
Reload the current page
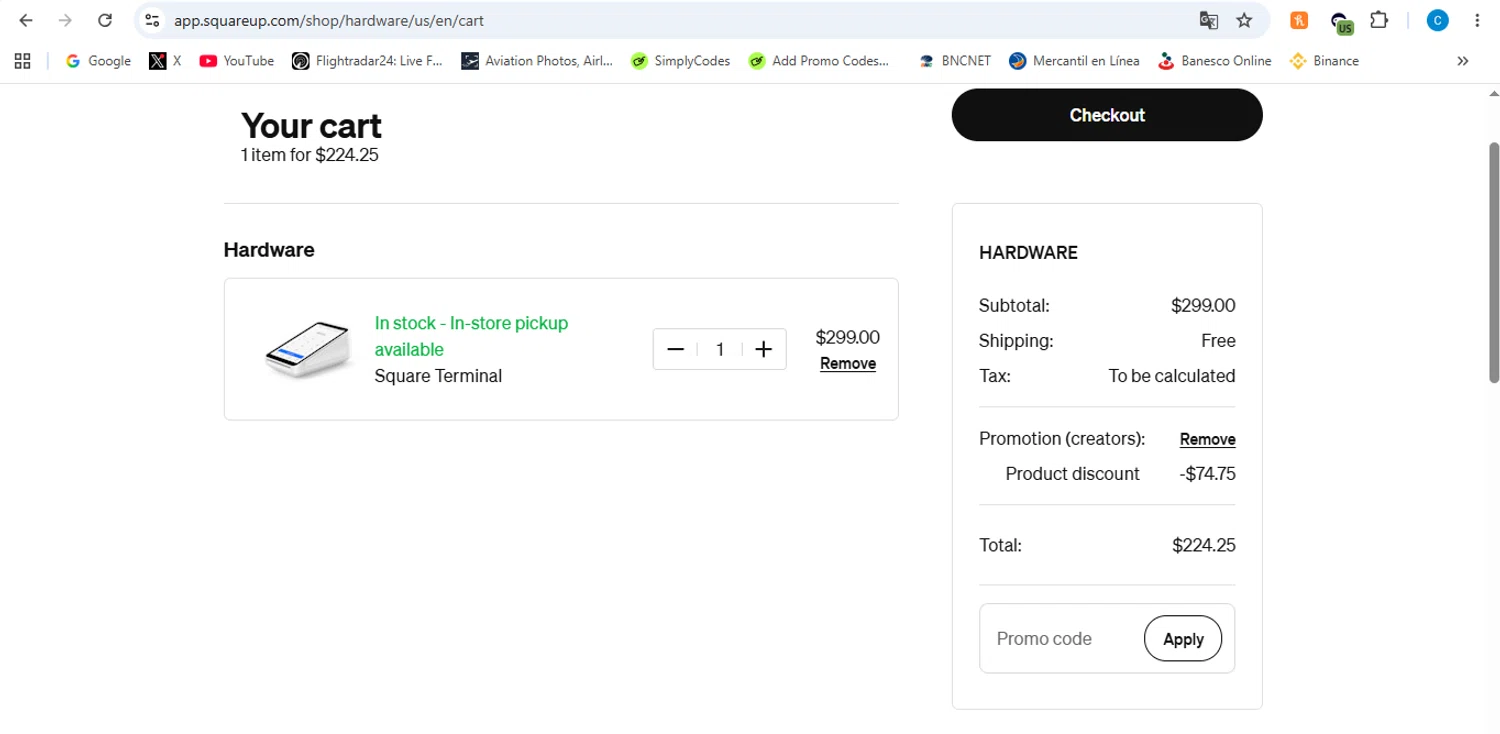coord(105,20)
